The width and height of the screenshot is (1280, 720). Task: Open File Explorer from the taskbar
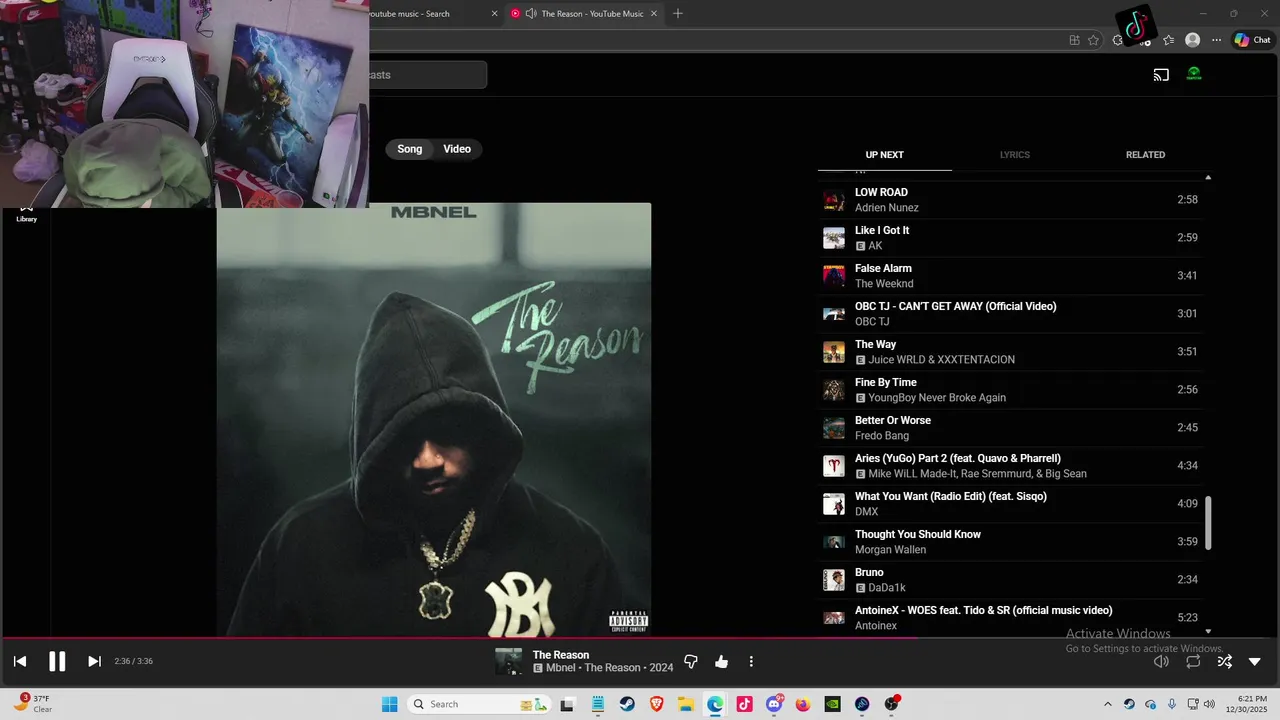pyautogui.click(x=686, y=704)
